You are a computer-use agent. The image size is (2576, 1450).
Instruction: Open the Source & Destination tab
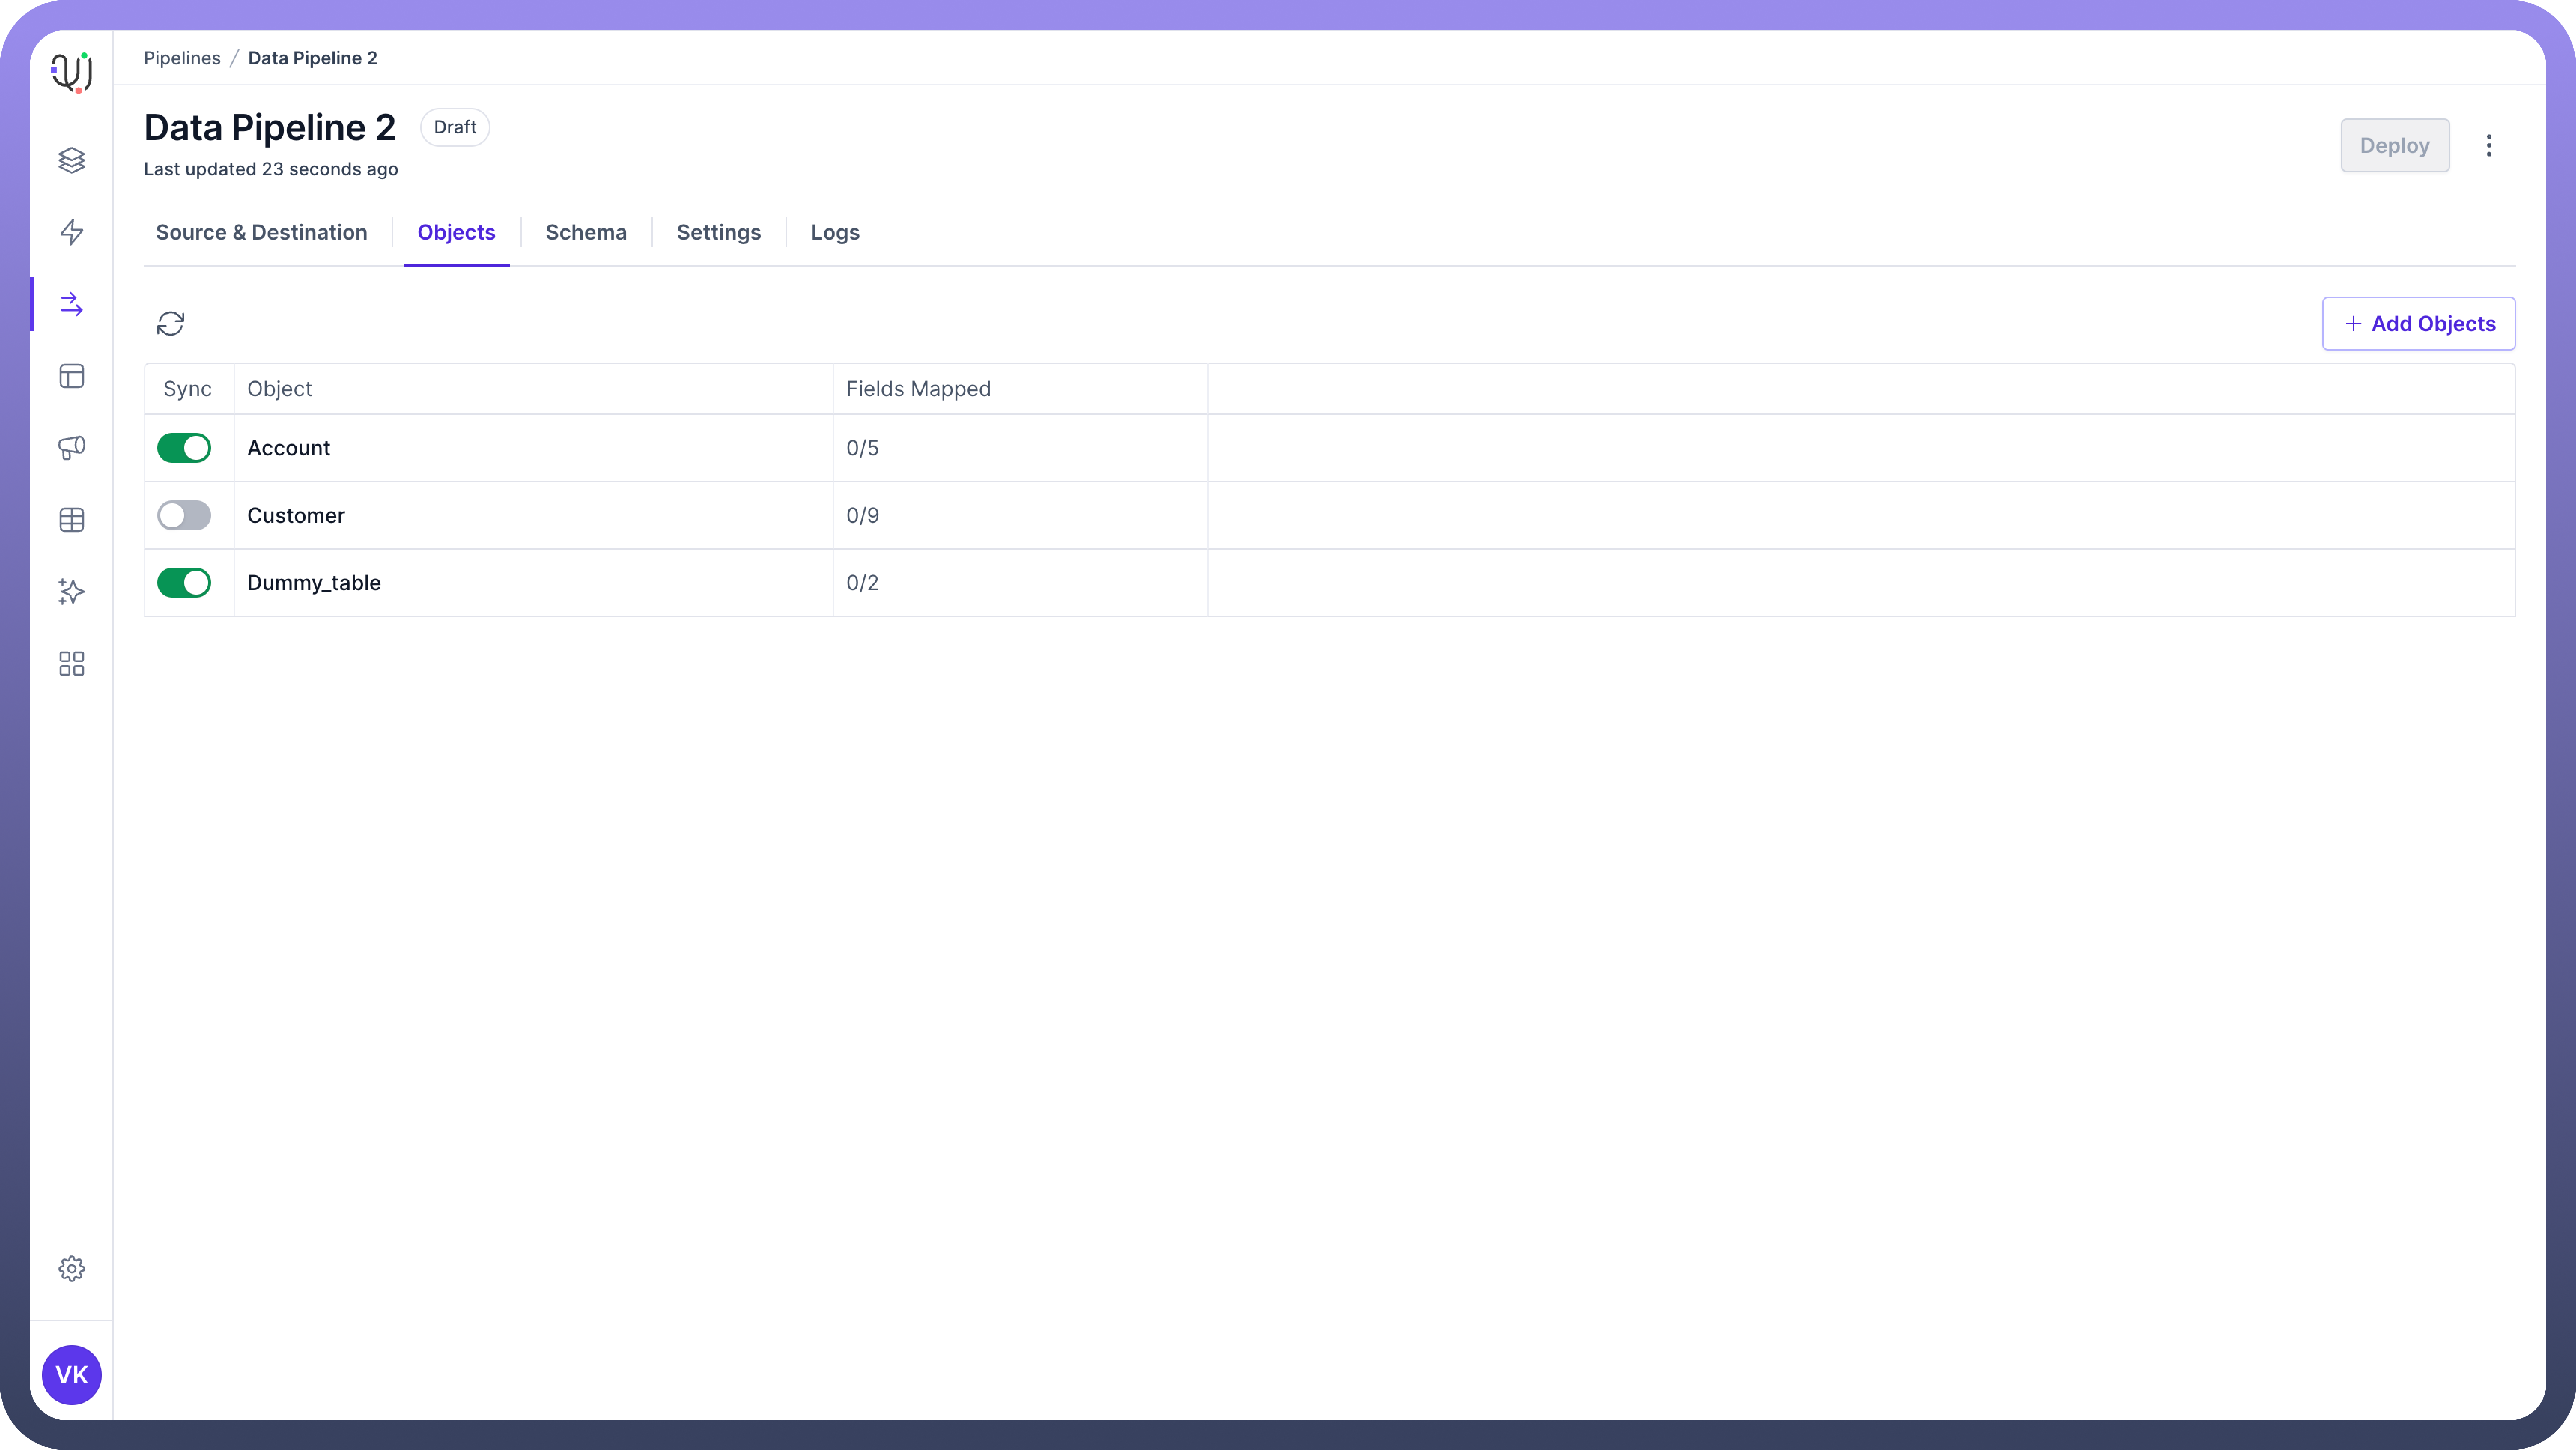[x=261, y=232]
